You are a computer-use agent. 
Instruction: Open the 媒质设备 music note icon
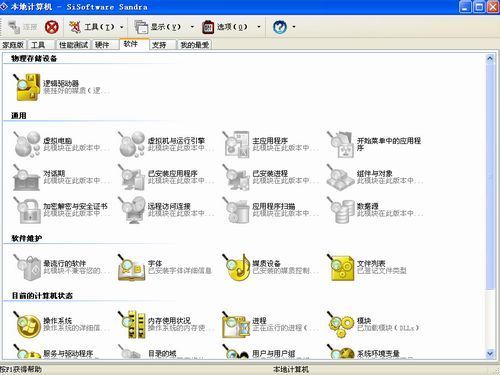[236, 267]
